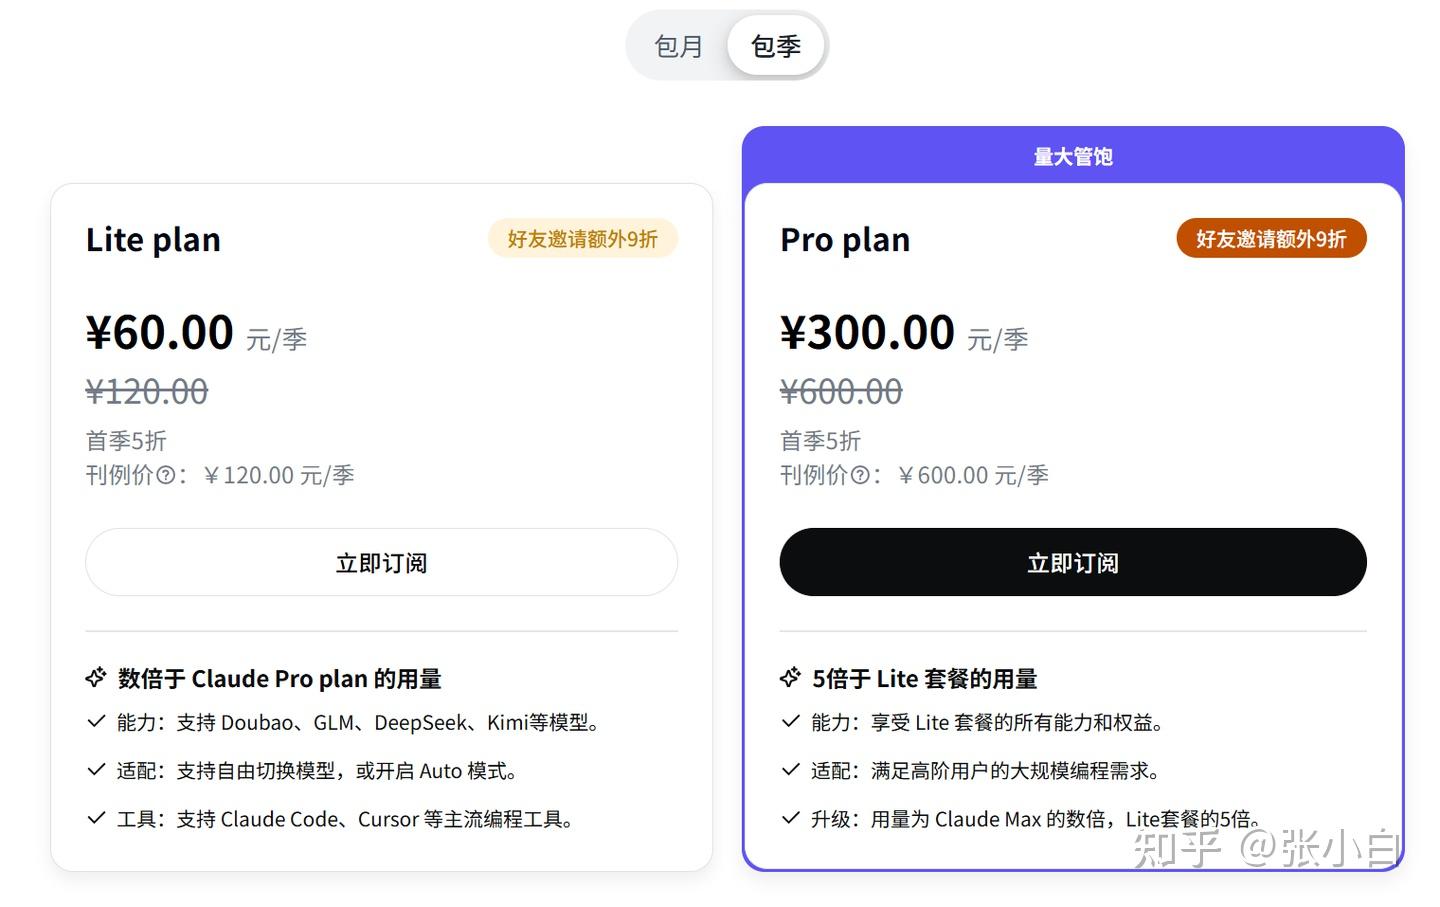Click the Lite plan card title
Image resolution: width=1440 pixels, height=907 pixels.
tap(153, 240)
